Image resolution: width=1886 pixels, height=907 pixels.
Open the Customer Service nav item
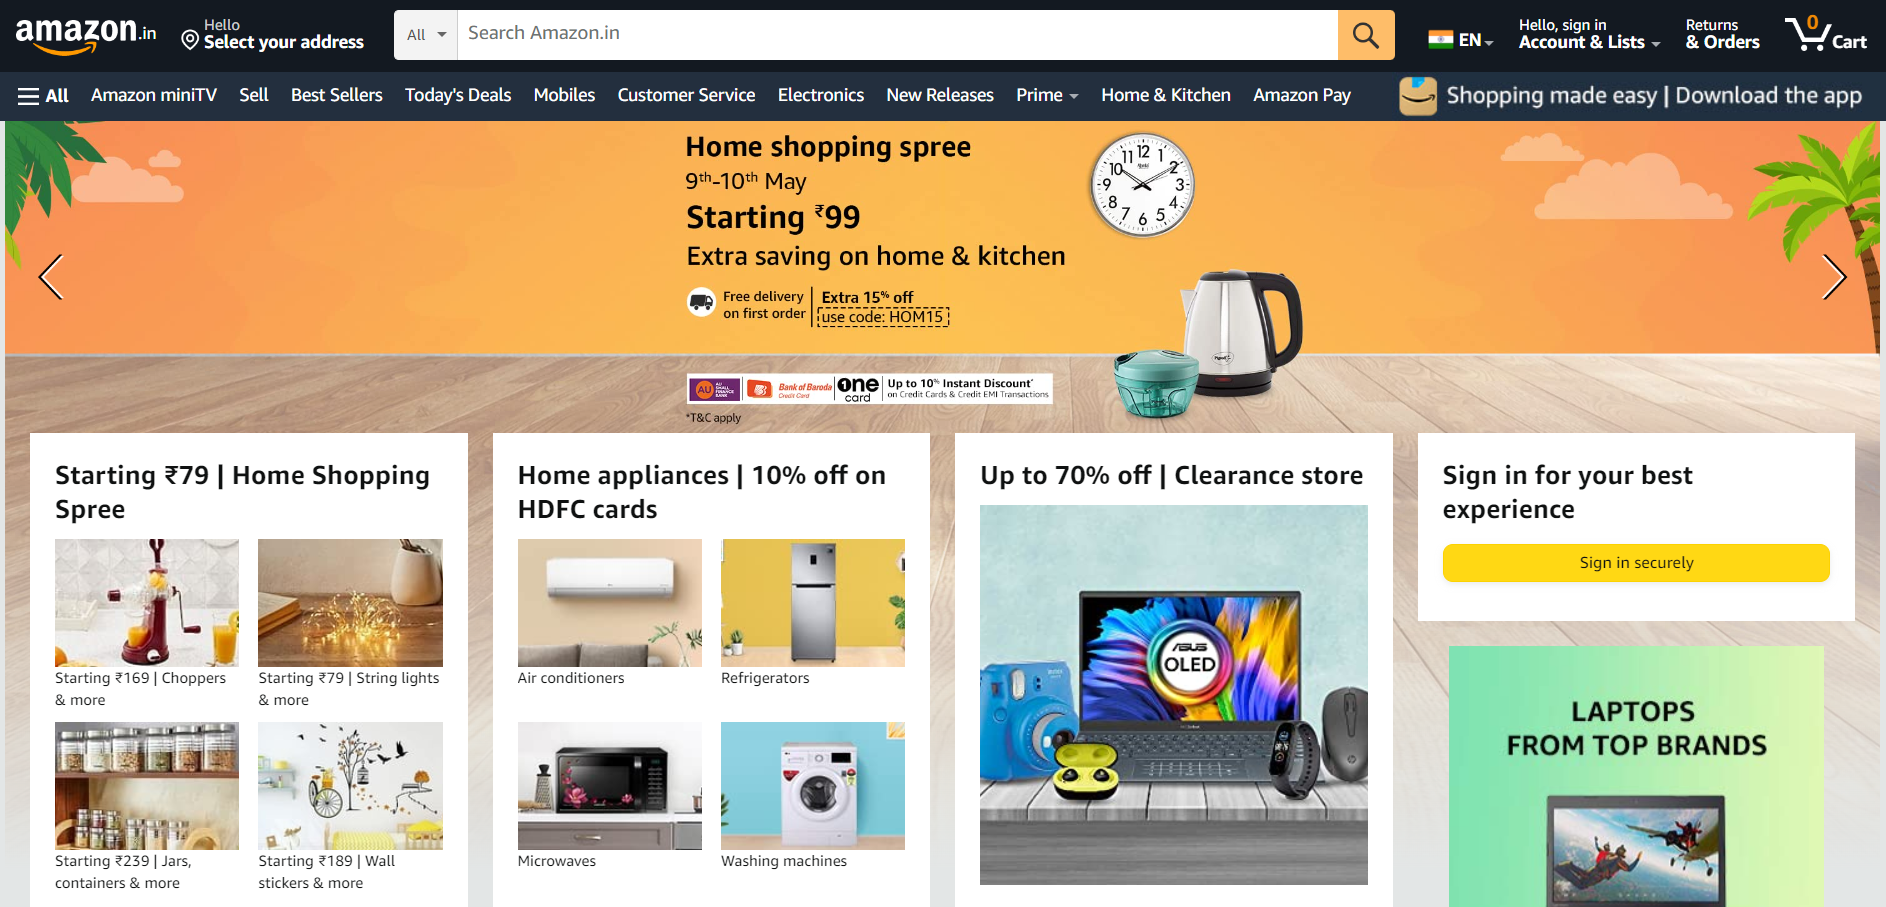(x=686, y=96)
